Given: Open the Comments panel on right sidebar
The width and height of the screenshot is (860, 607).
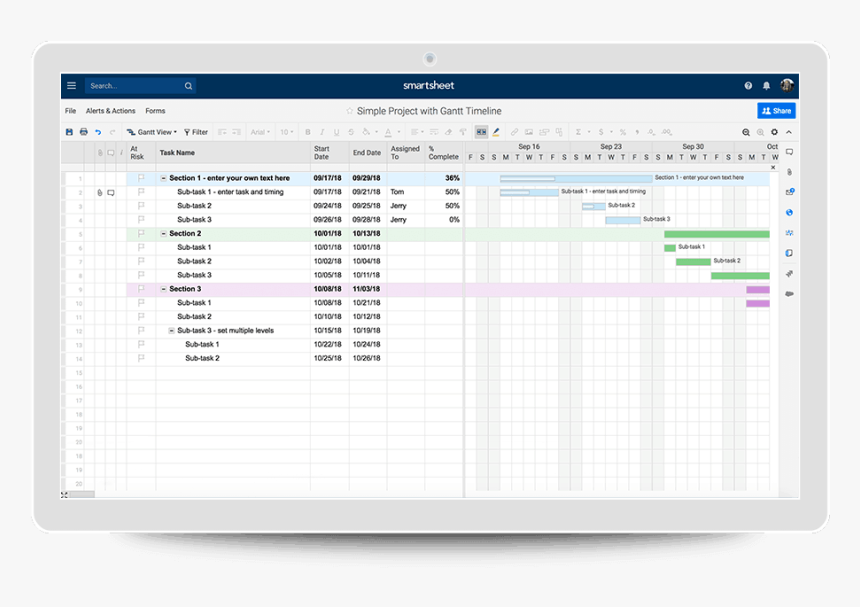Looking at the screenshot, I should point(788,152).
